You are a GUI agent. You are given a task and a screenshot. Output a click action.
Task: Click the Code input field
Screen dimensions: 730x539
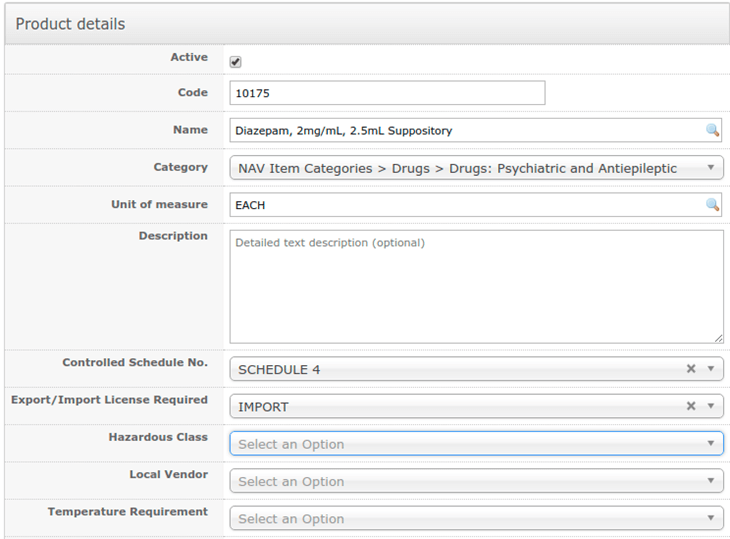tap(387, 93)
